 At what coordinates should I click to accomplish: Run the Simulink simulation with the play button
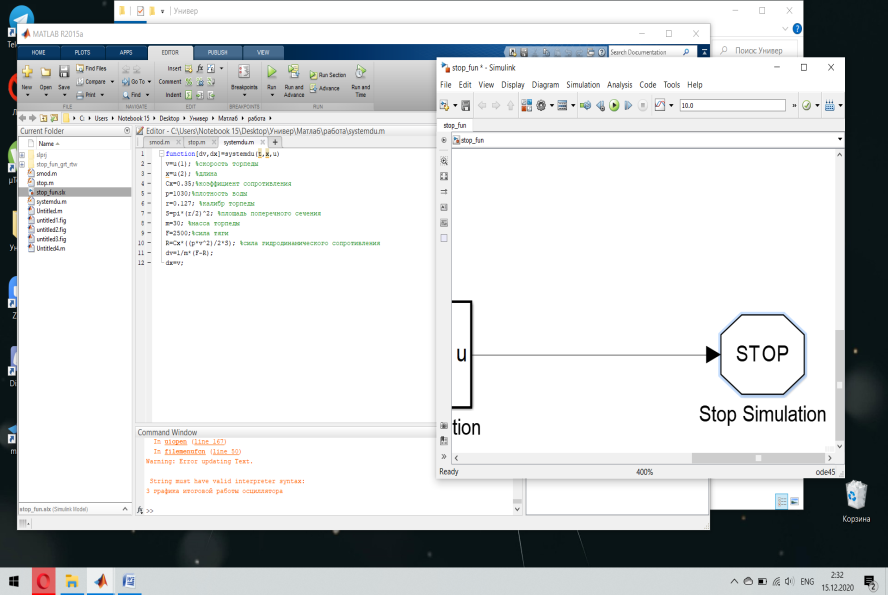(x=614, y=105)
